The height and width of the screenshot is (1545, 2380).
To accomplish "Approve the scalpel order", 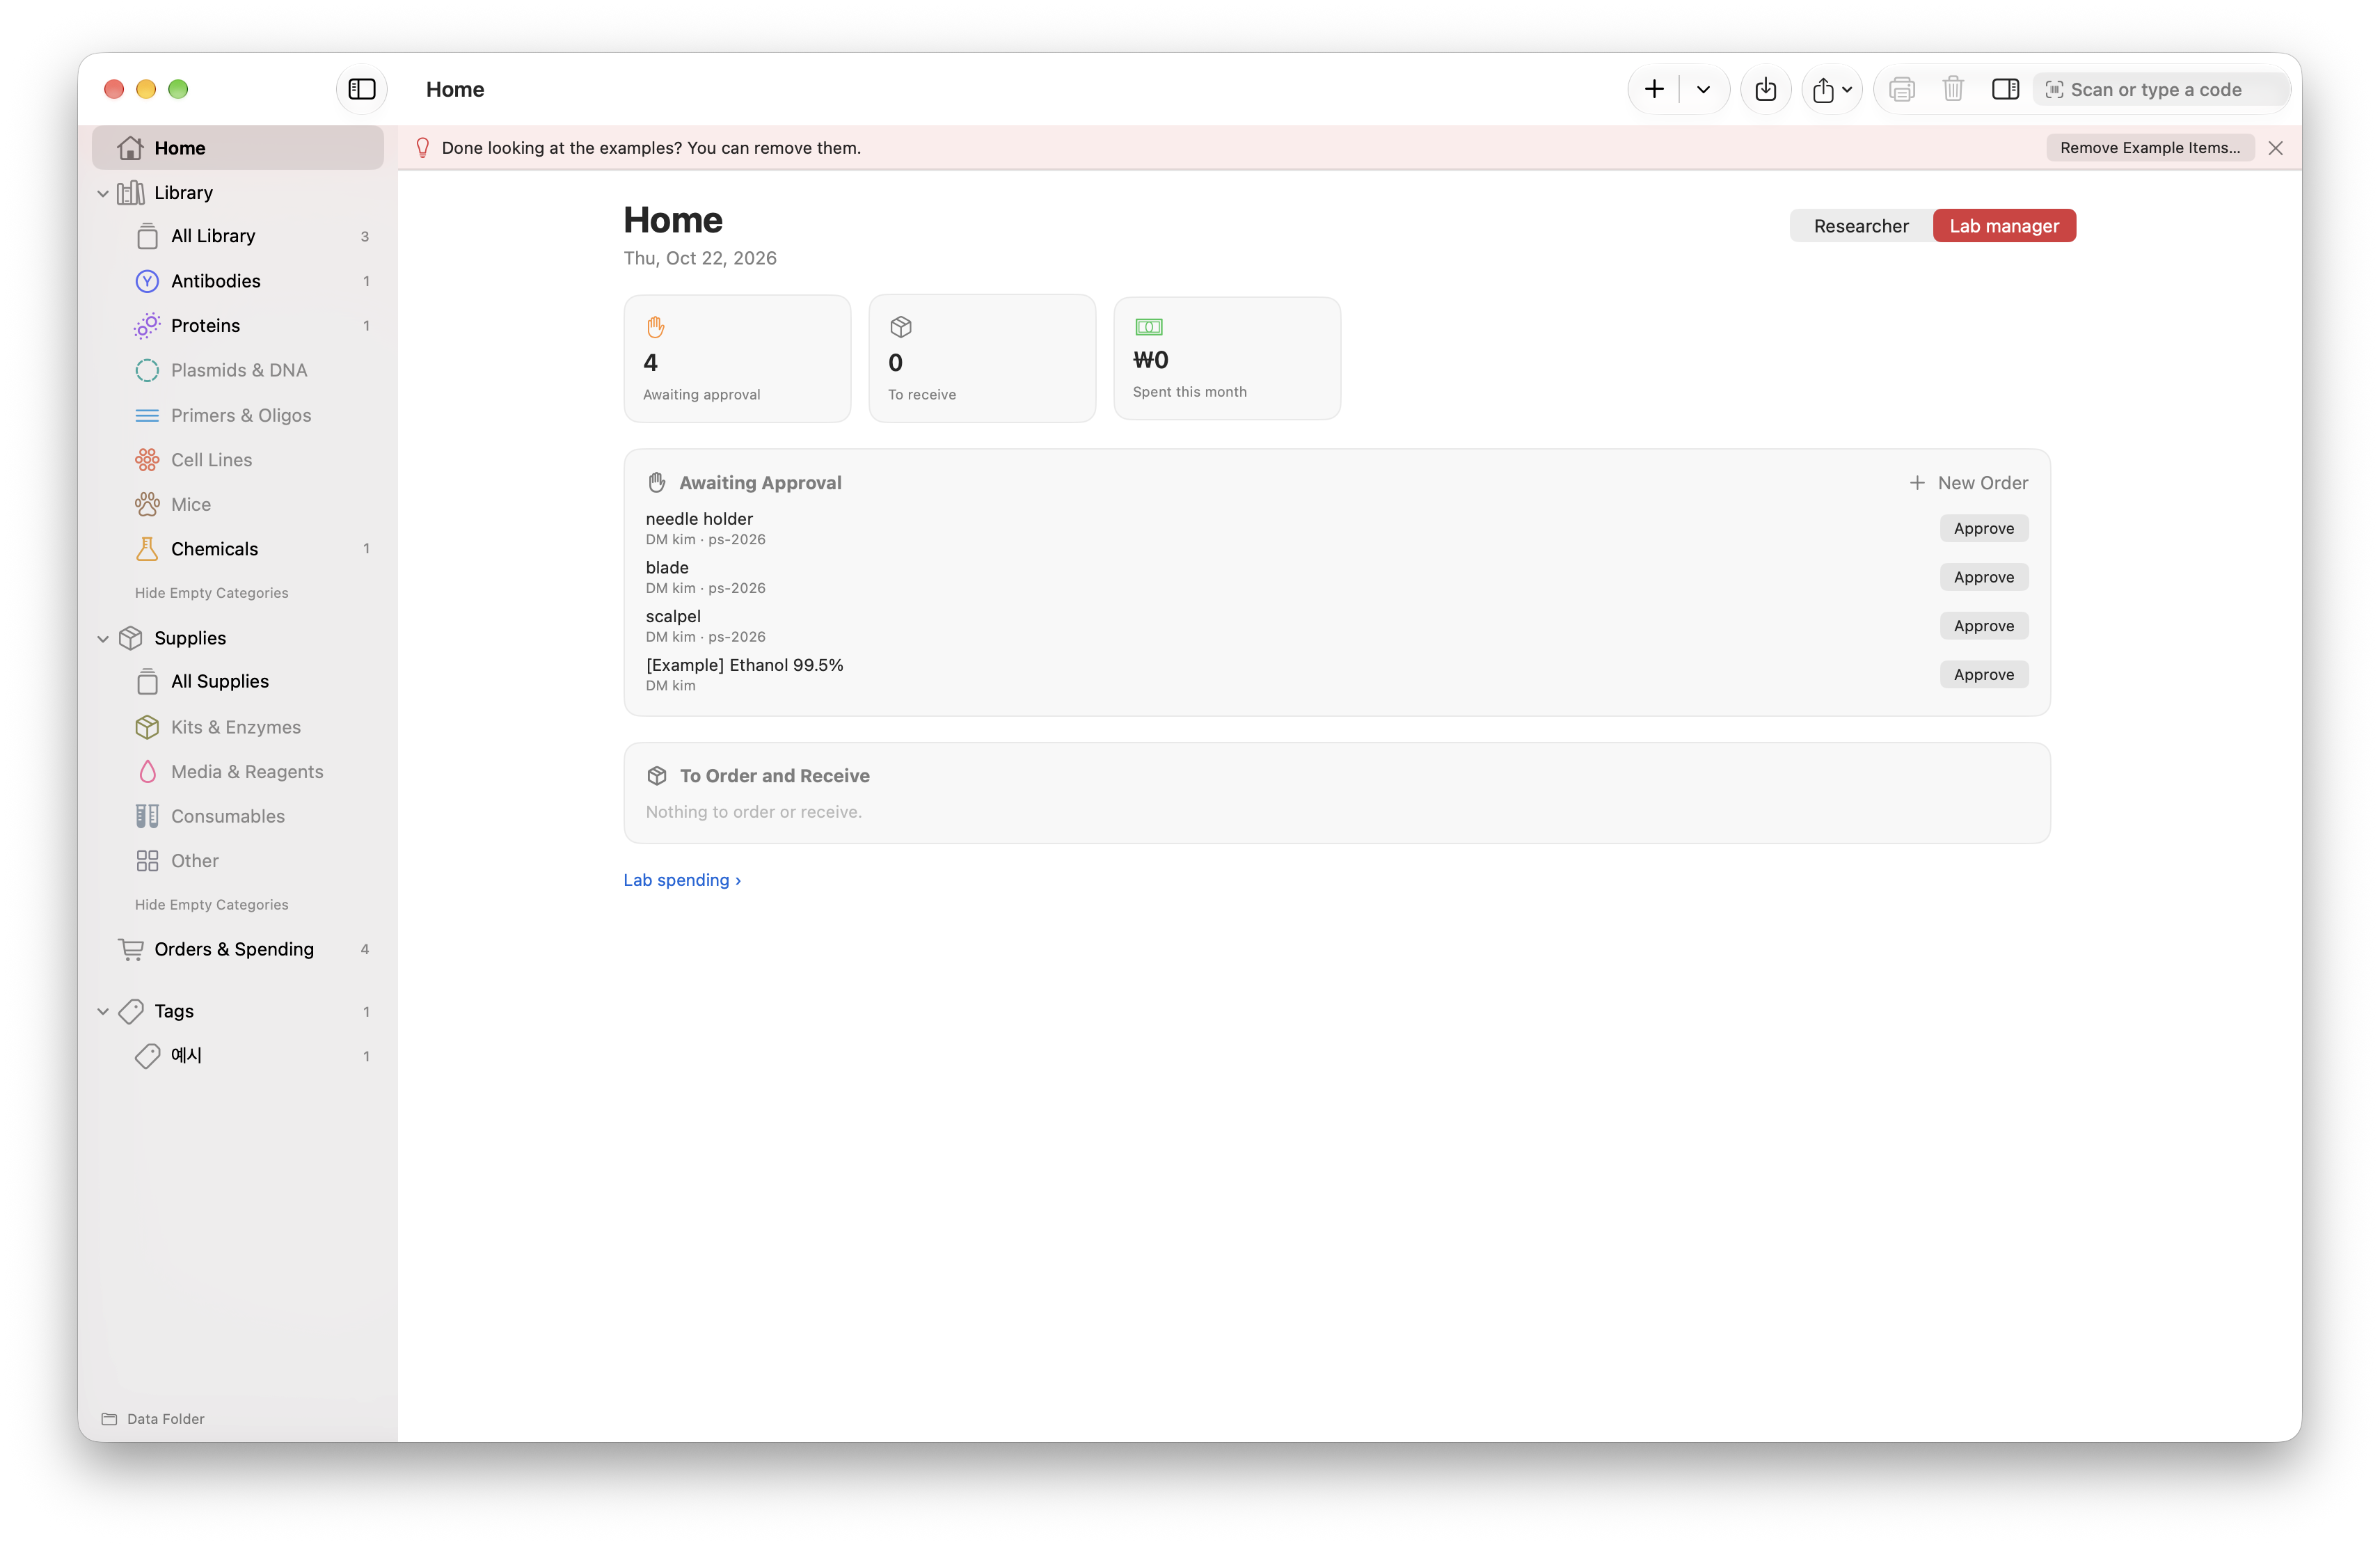I will tap(1983, 626).
